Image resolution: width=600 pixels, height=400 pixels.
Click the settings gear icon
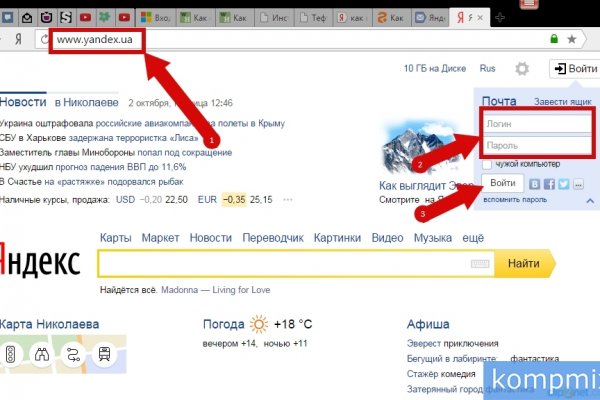click(x=521, y=69)
